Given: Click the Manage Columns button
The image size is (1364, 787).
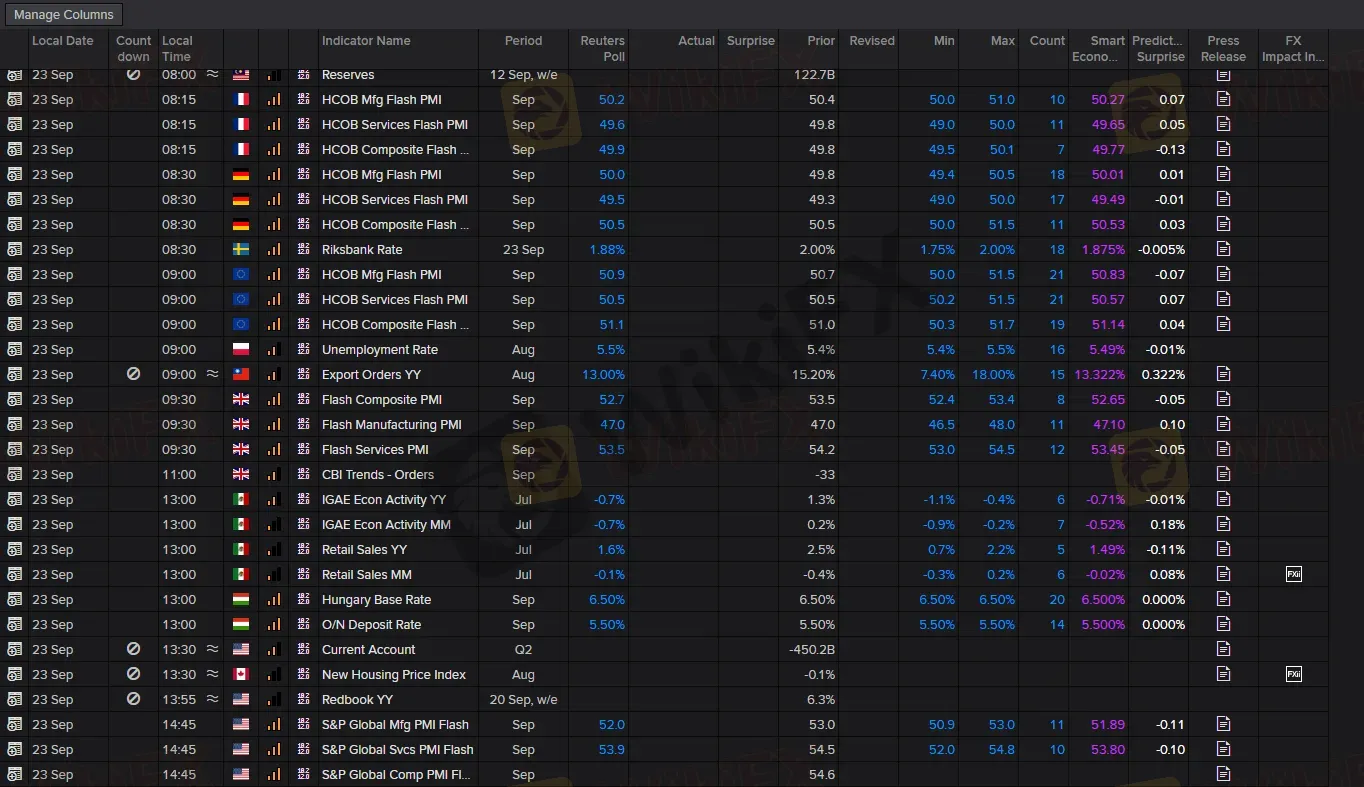Looking at the screenshot, I should (64, 15).
